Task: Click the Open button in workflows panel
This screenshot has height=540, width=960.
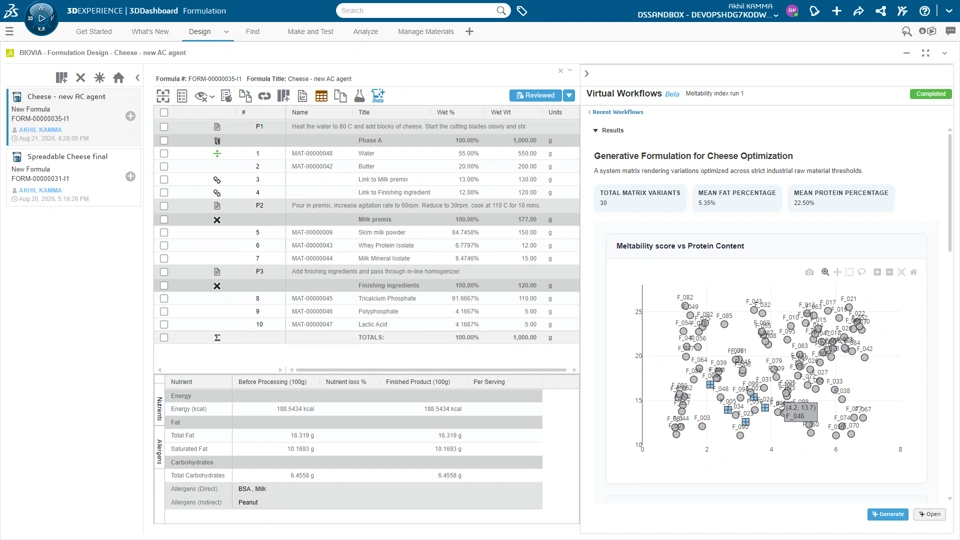Action: point(929,514)
